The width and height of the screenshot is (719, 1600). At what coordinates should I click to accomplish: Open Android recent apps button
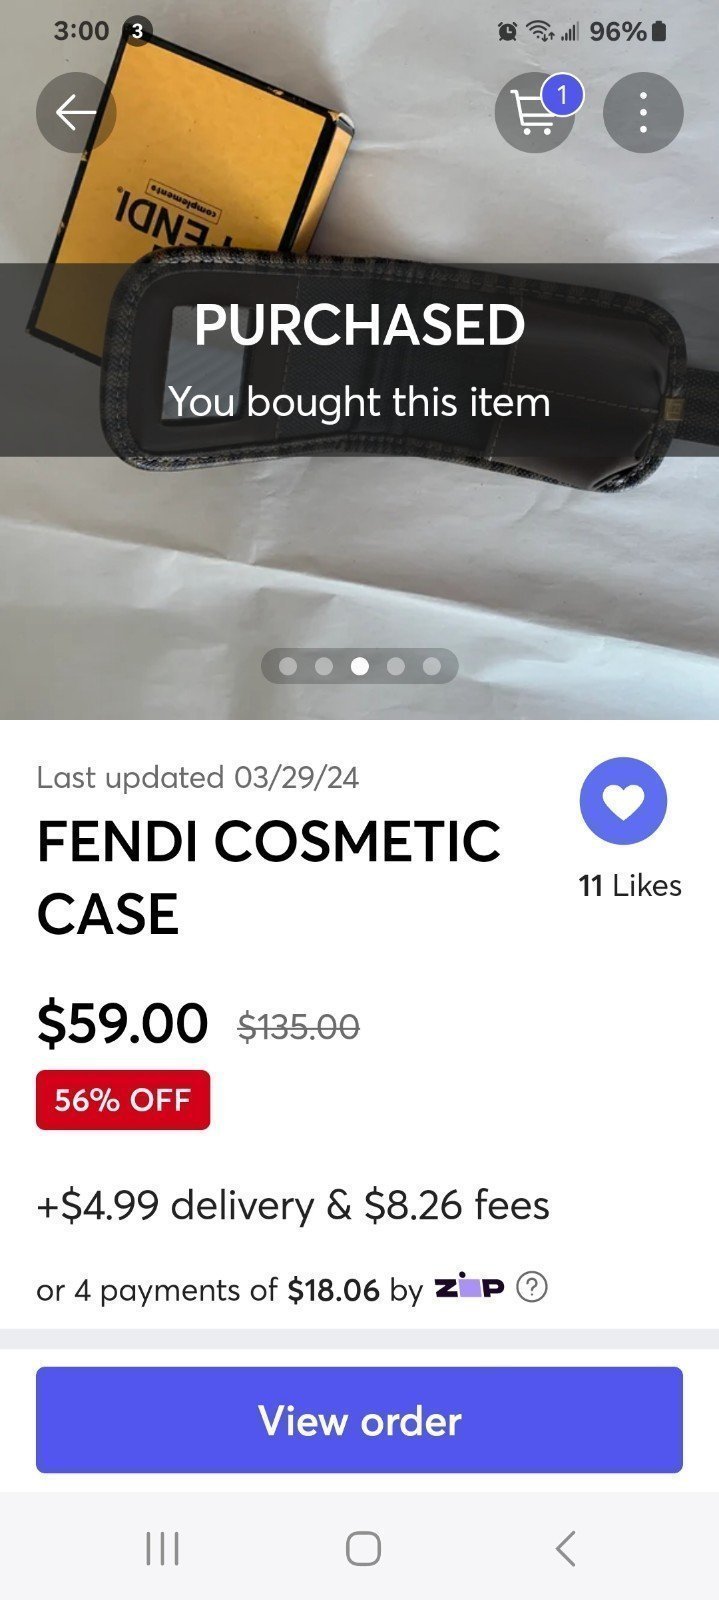tap(162, 1548)
